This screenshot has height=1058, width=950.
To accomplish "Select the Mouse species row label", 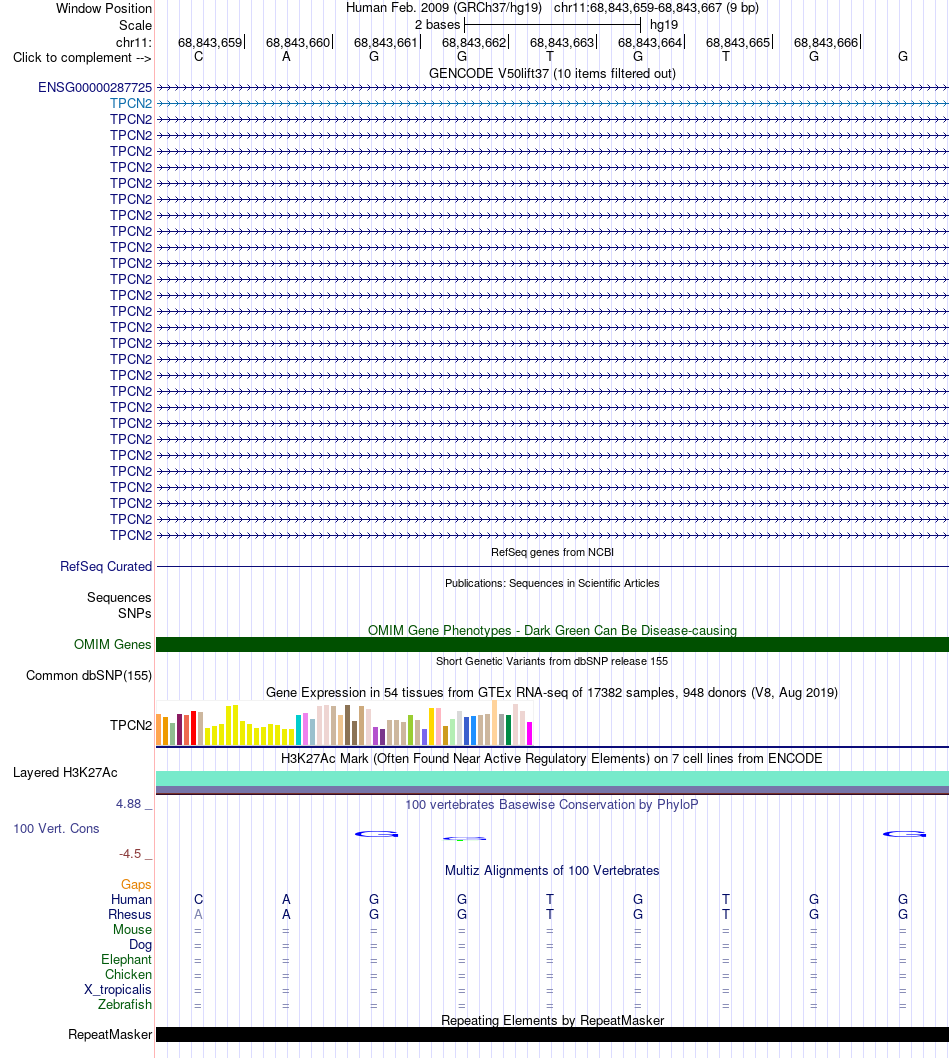I will click(x=132, y=930).
